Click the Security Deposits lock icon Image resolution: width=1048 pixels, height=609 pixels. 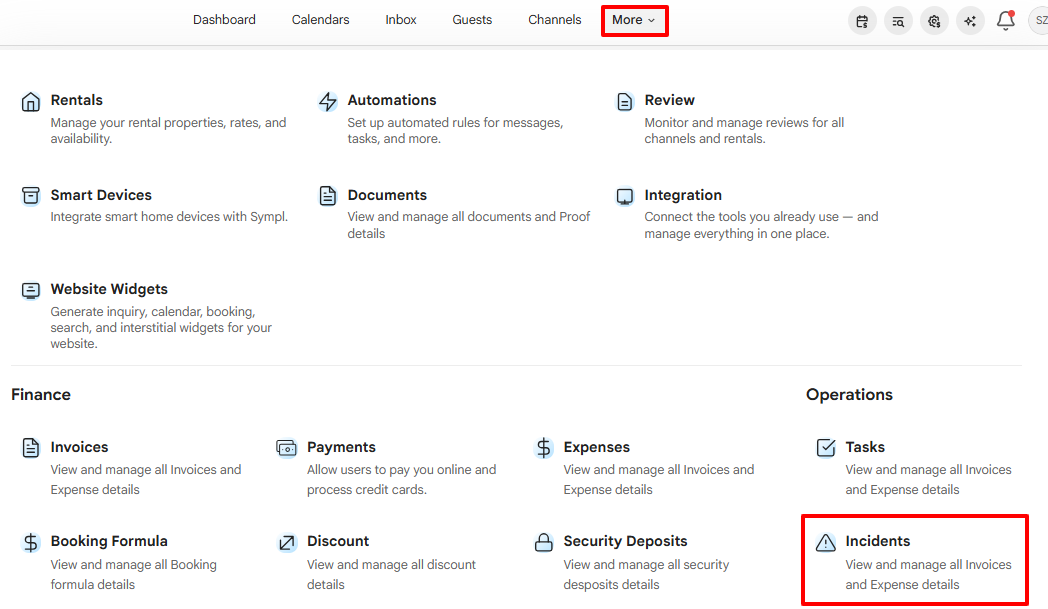click(x=544, y=542)
